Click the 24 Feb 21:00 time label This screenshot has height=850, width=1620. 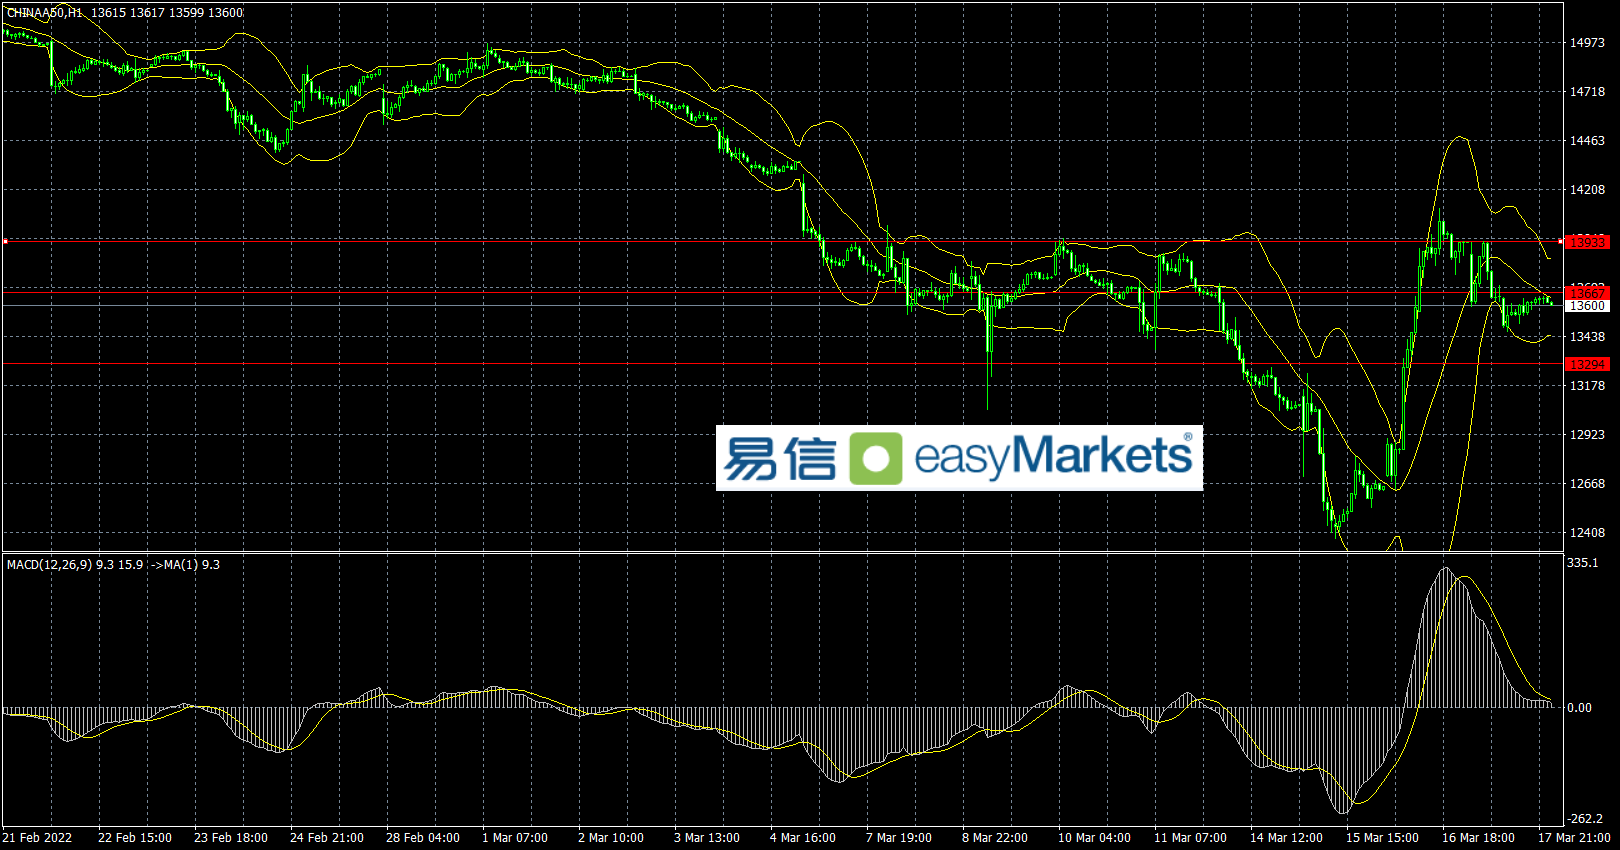click(327, 838)
